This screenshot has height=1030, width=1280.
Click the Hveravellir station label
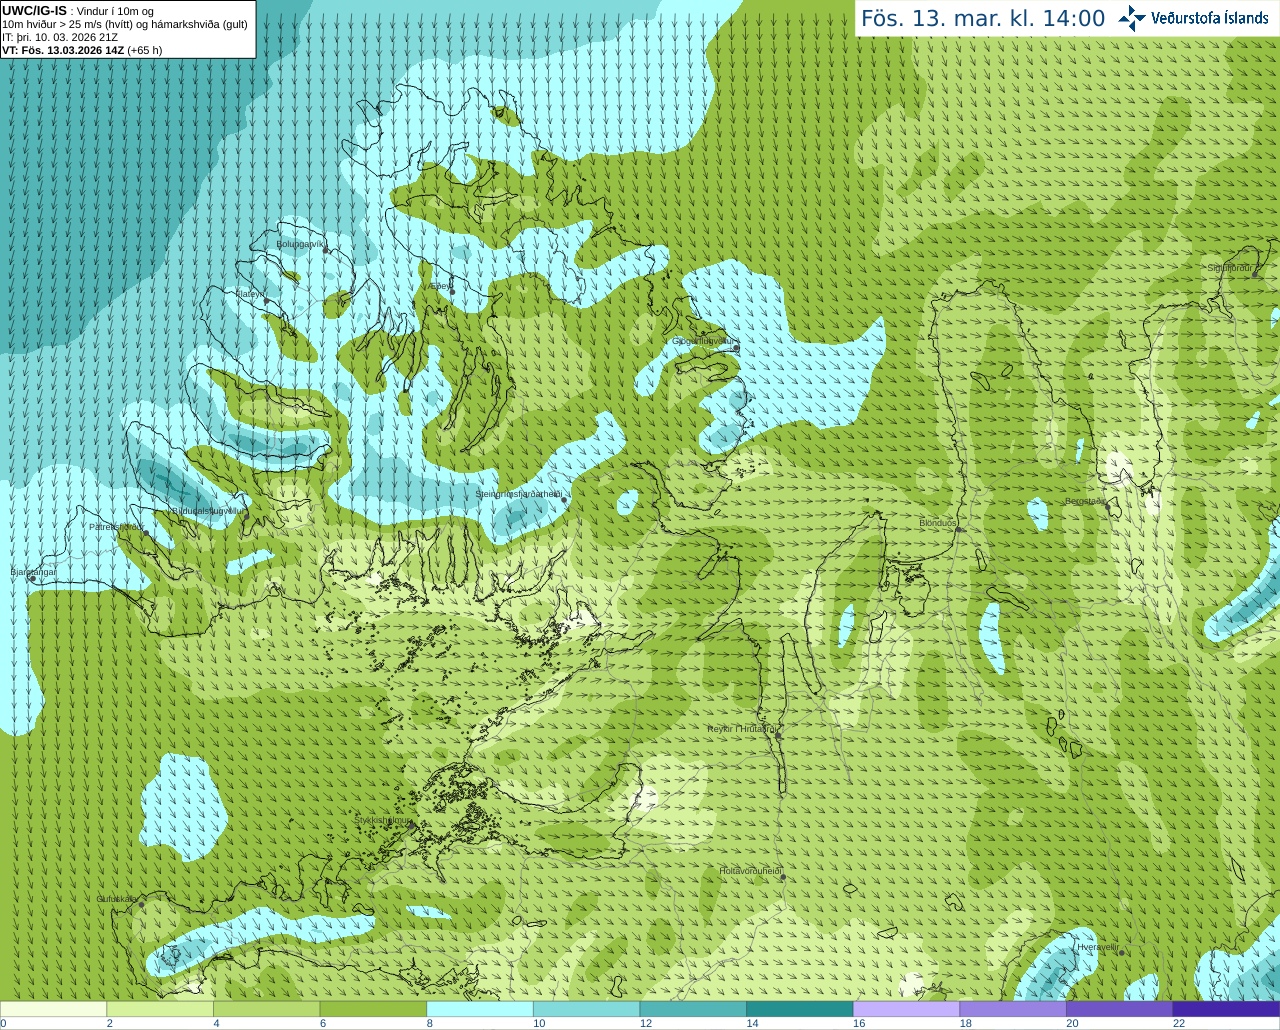[1097, 947]
